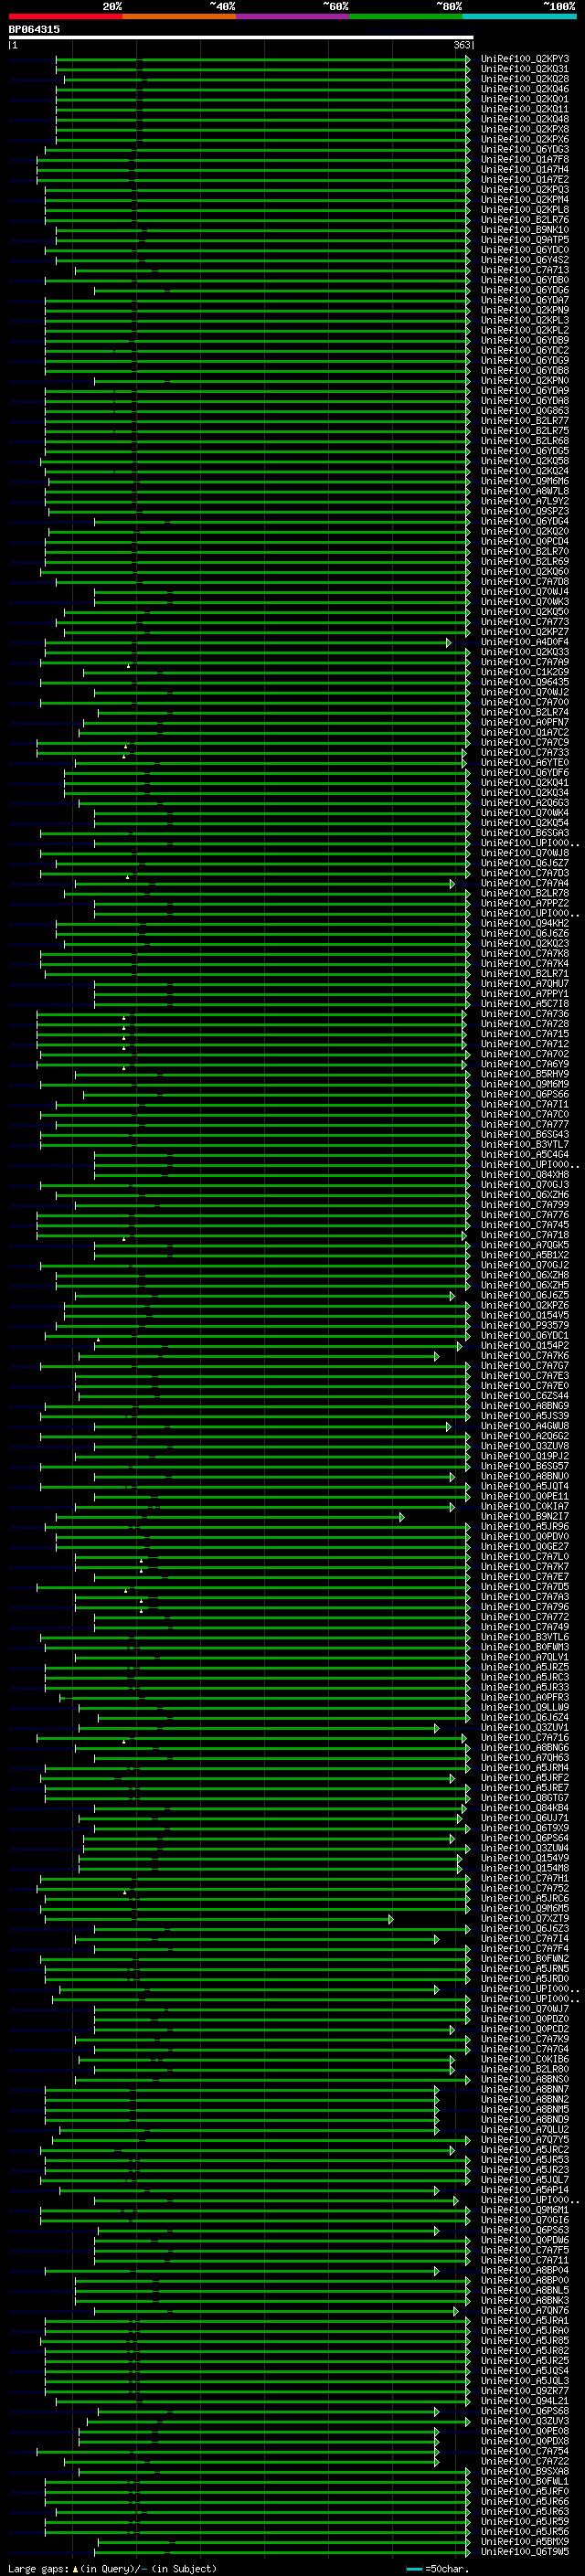Click the green alignment bar for UniRef100_B9N2I7
Screen dimensions: 585x2576
click(x=230, y=1516)
